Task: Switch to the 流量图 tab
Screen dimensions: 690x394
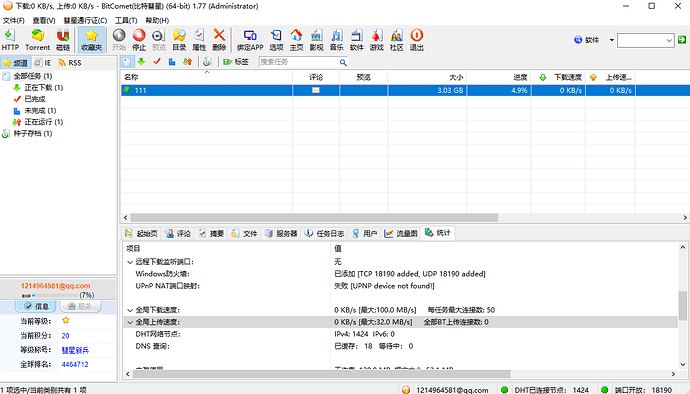Action: click(401, 233)
